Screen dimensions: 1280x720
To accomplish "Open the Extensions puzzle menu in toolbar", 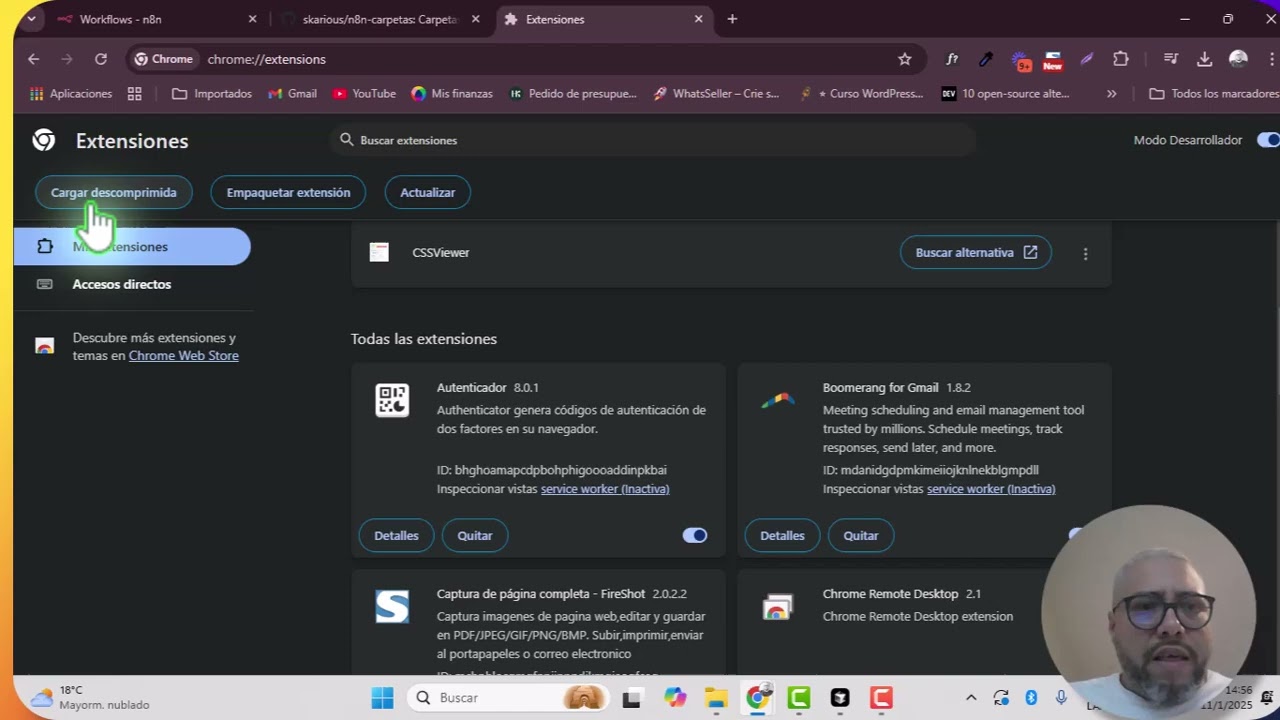I will (x=1121, y=59).
